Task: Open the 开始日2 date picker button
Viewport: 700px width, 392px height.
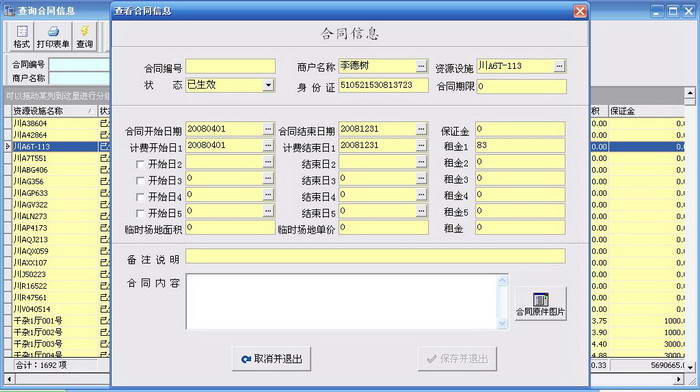Action: tap(268, 162)
